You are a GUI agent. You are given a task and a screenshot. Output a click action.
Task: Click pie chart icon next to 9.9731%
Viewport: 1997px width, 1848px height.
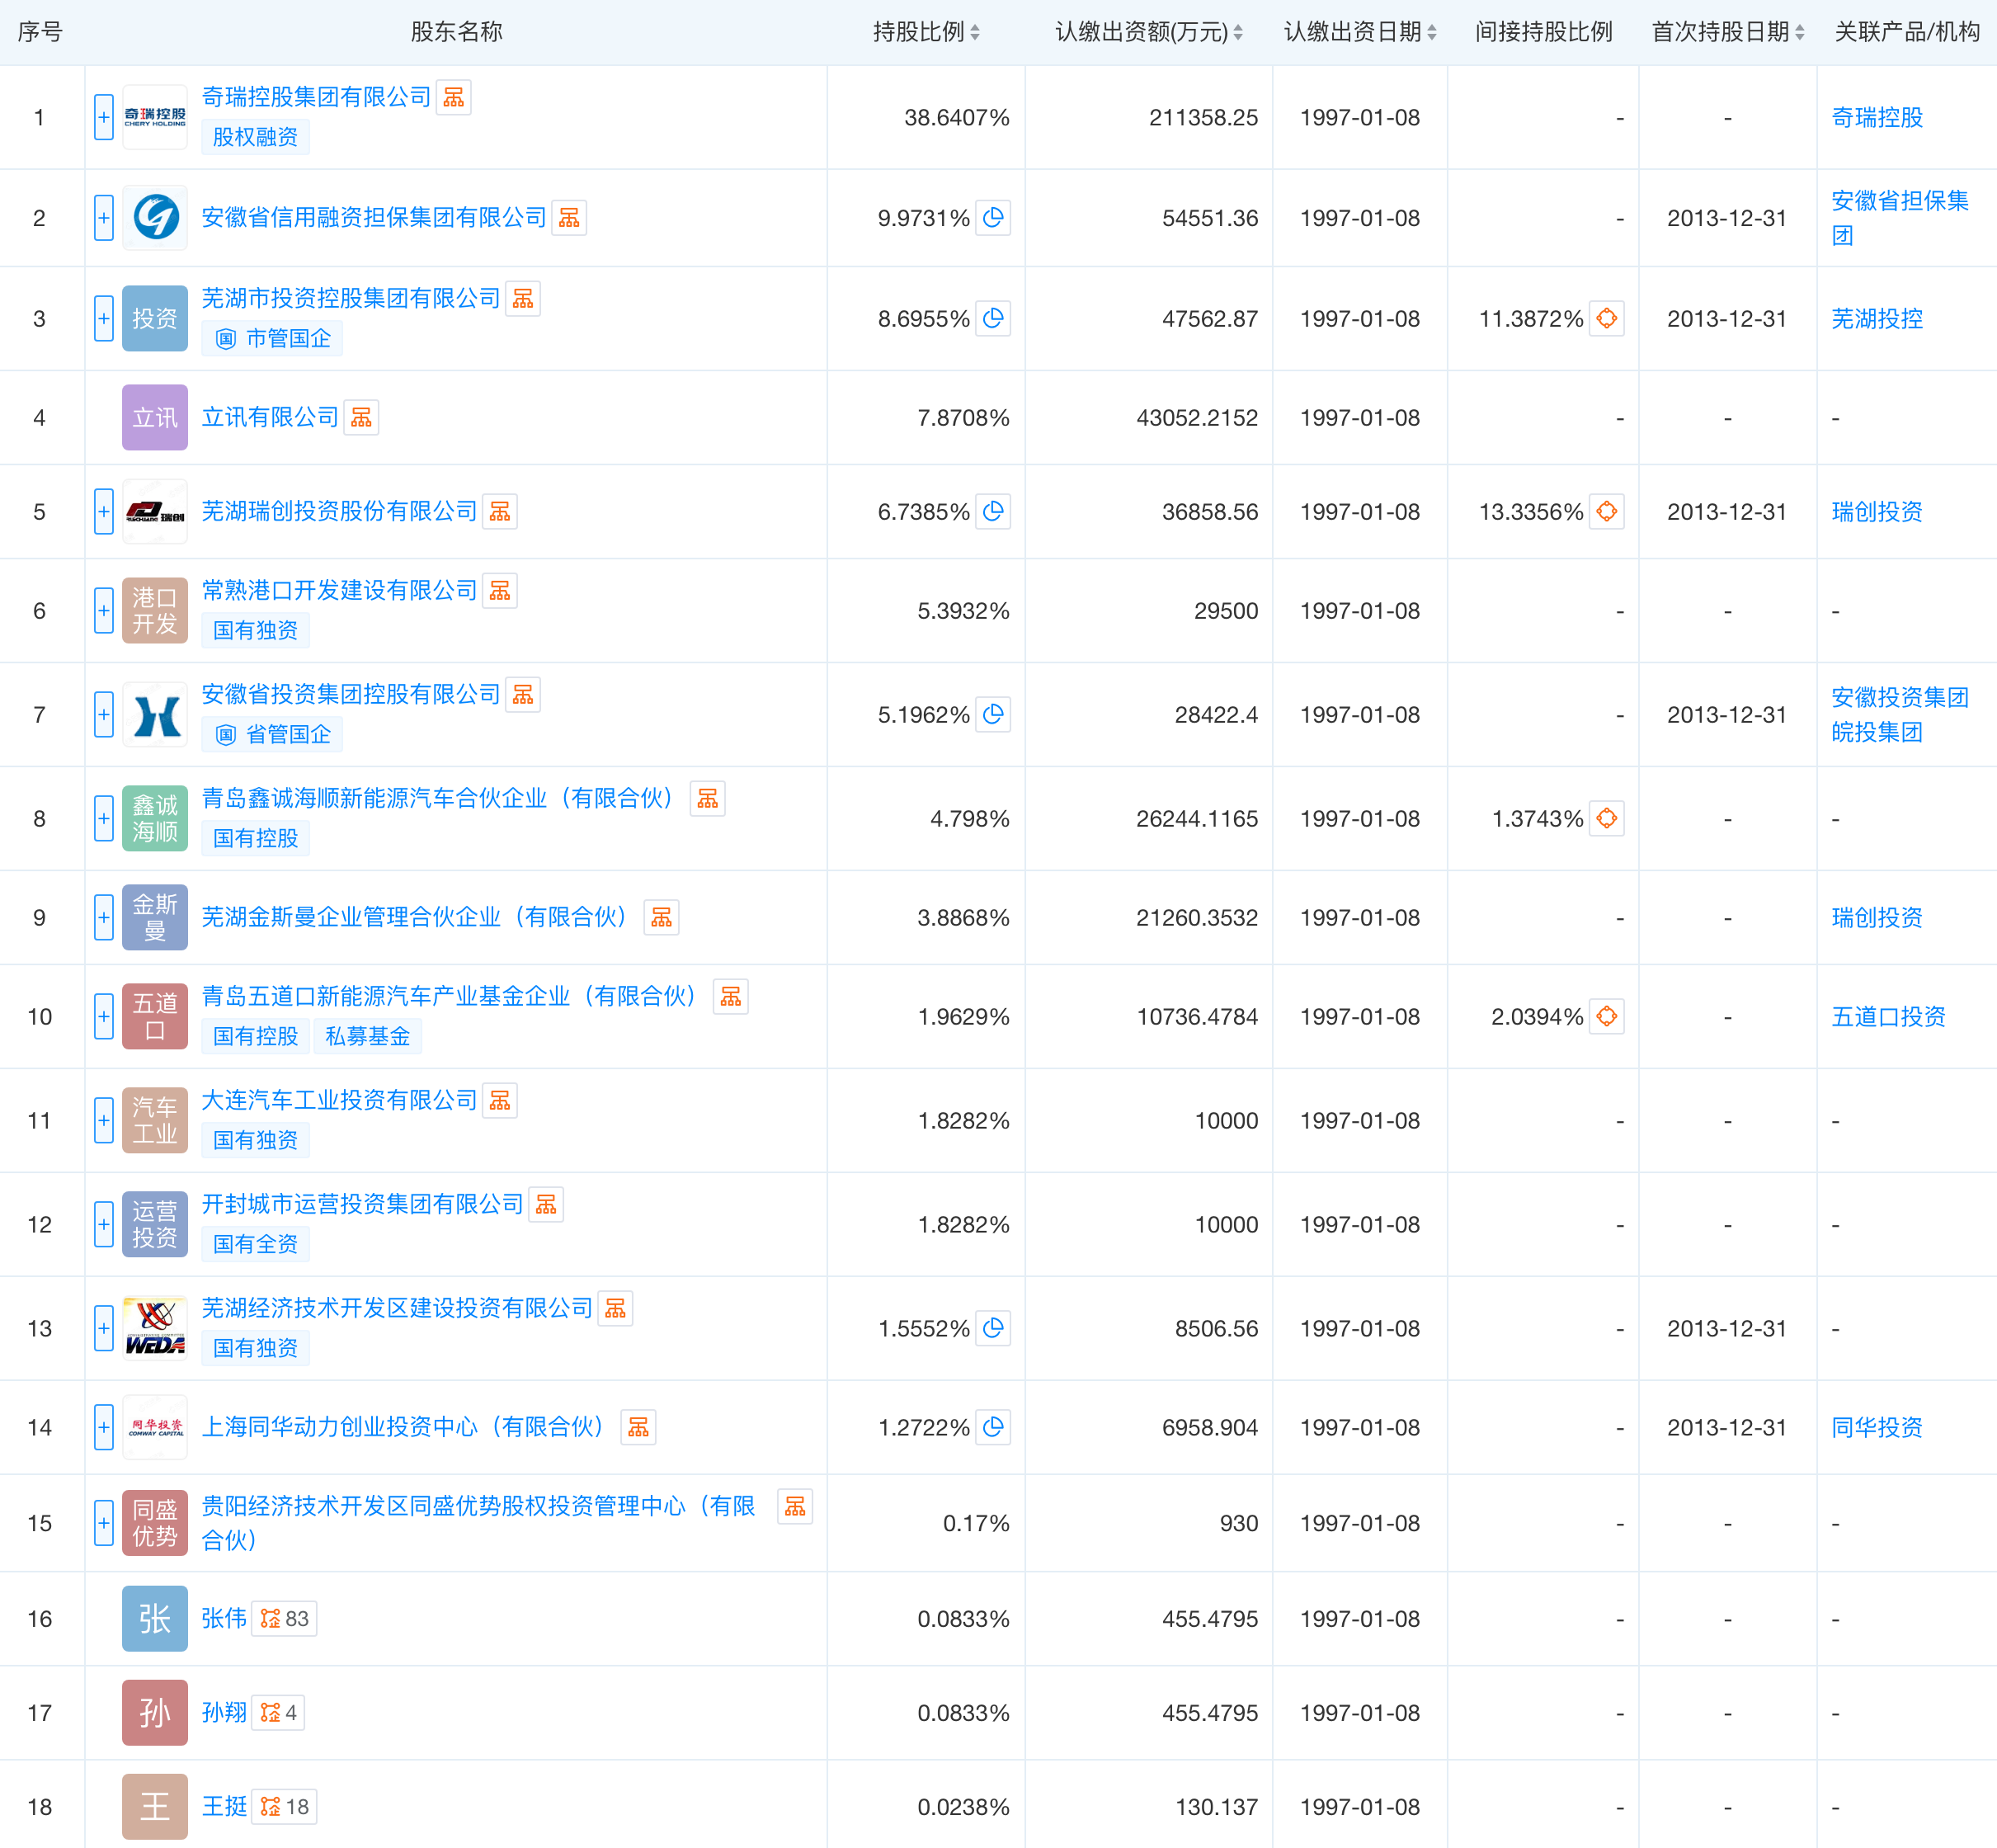tap(993, 218)
